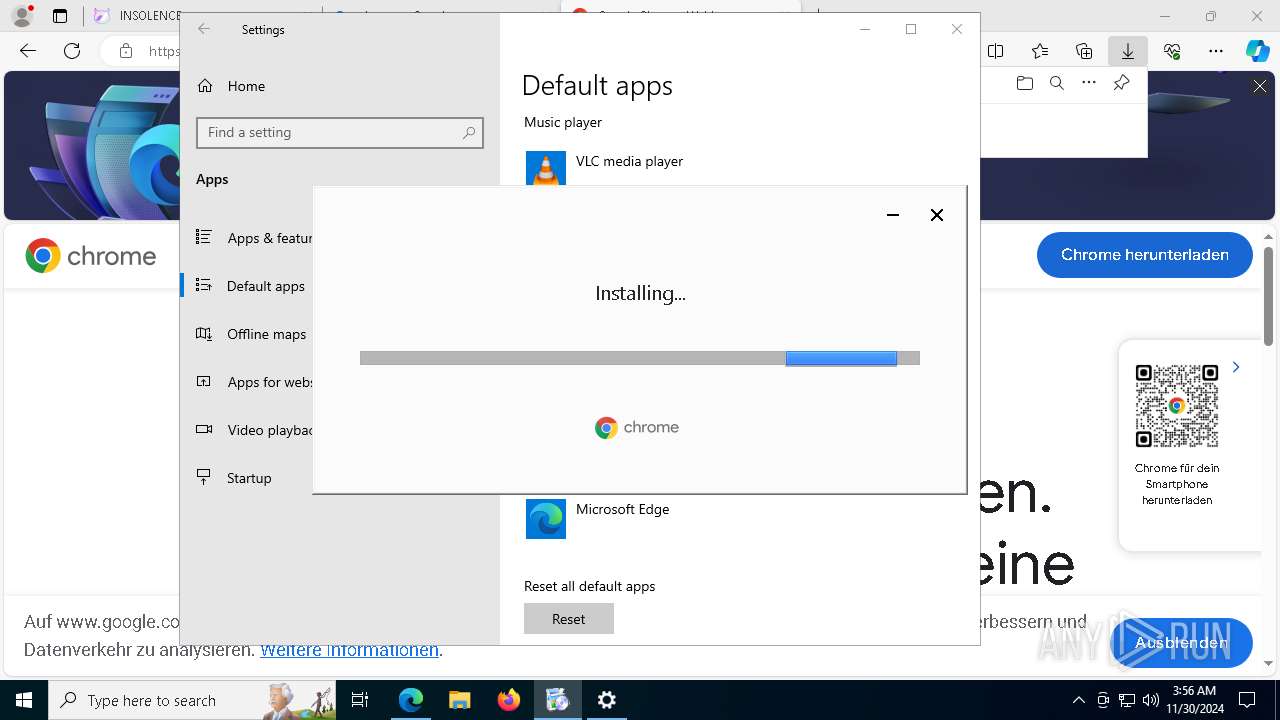This screenshot has height=720, width=1280.
Task: Open taskbar clock showing 3:56 AM
Action: click(x=1195, y=700)
